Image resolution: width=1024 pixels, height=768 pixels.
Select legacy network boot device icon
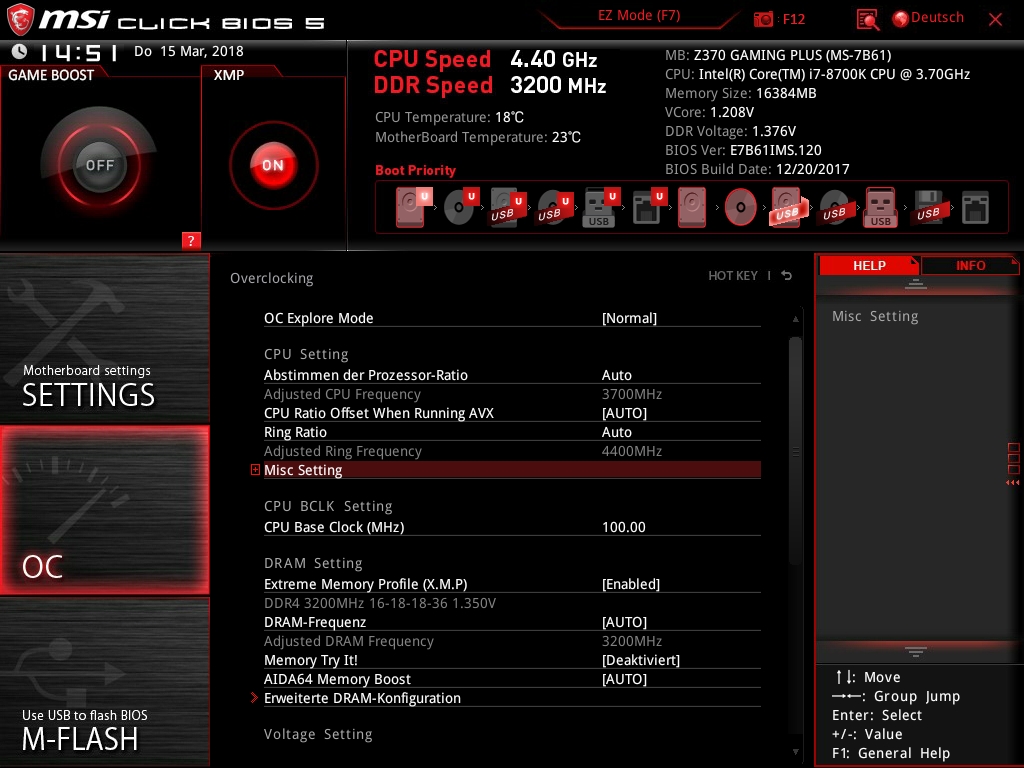click(975, 207)
